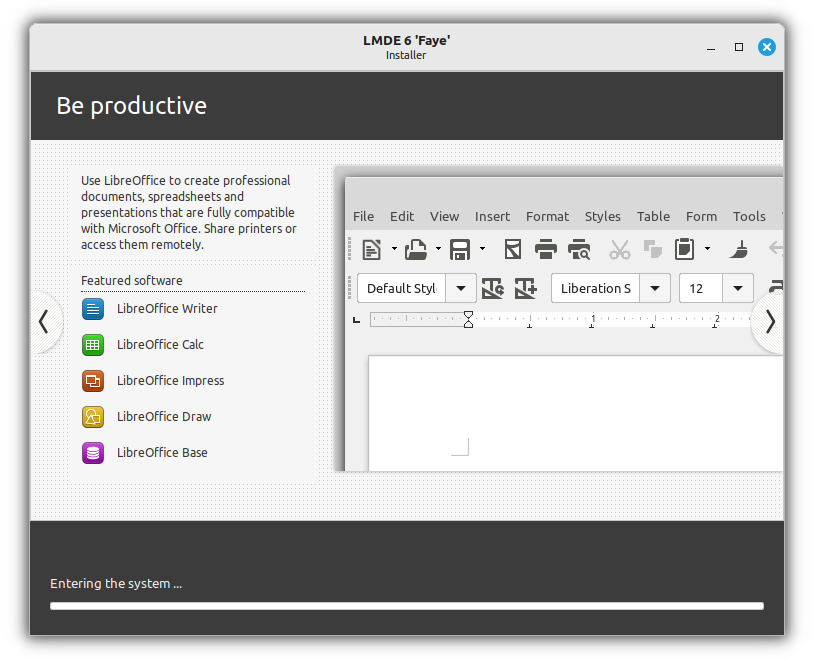Open the Format menu

point(547,216)
